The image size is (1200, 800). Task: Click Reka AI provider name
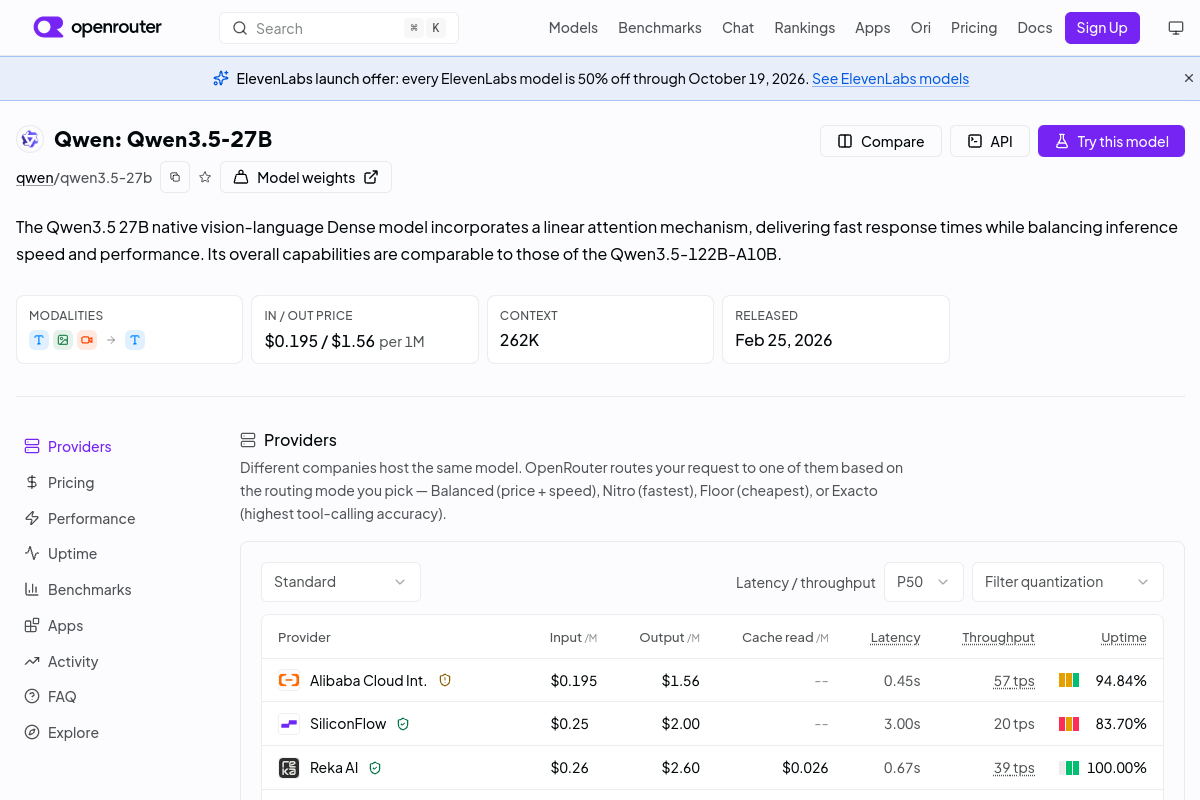pos(334,768)
